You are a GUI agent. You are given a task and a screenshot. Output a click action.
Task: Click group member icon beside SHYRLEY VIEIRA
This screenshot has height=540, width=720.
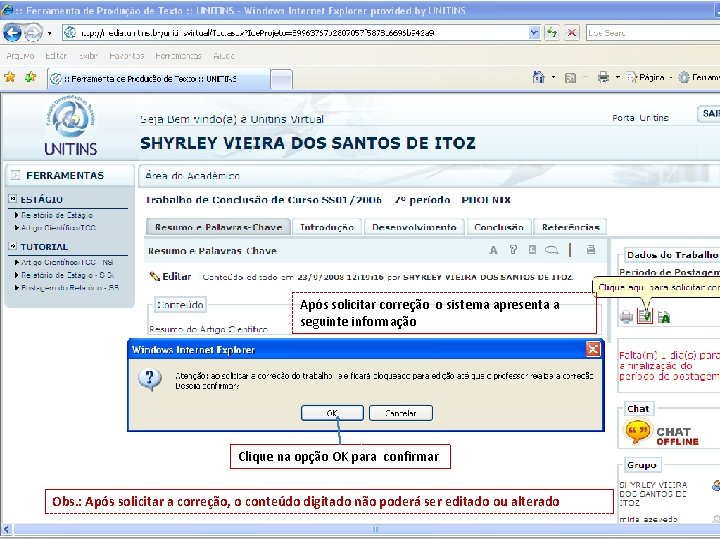716,485
